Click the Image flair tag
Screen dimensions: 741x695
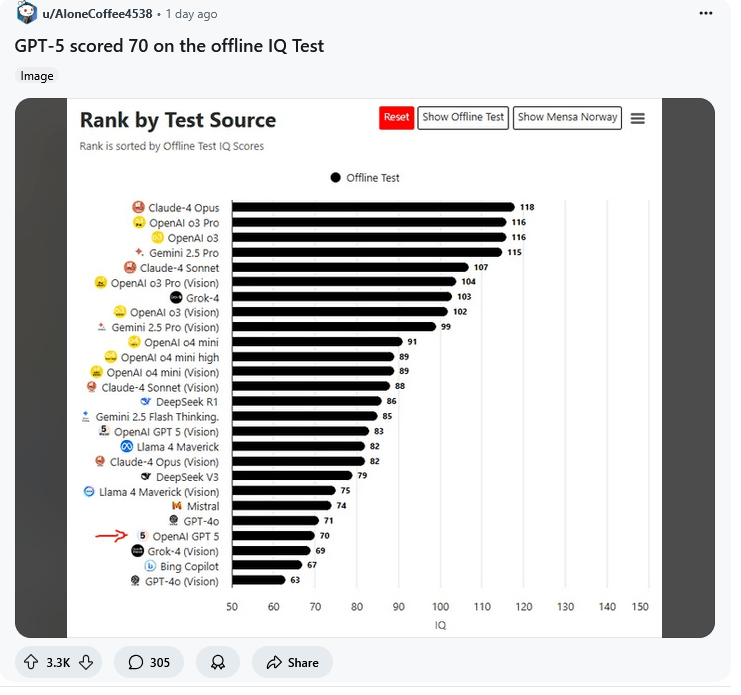point(37,76)
